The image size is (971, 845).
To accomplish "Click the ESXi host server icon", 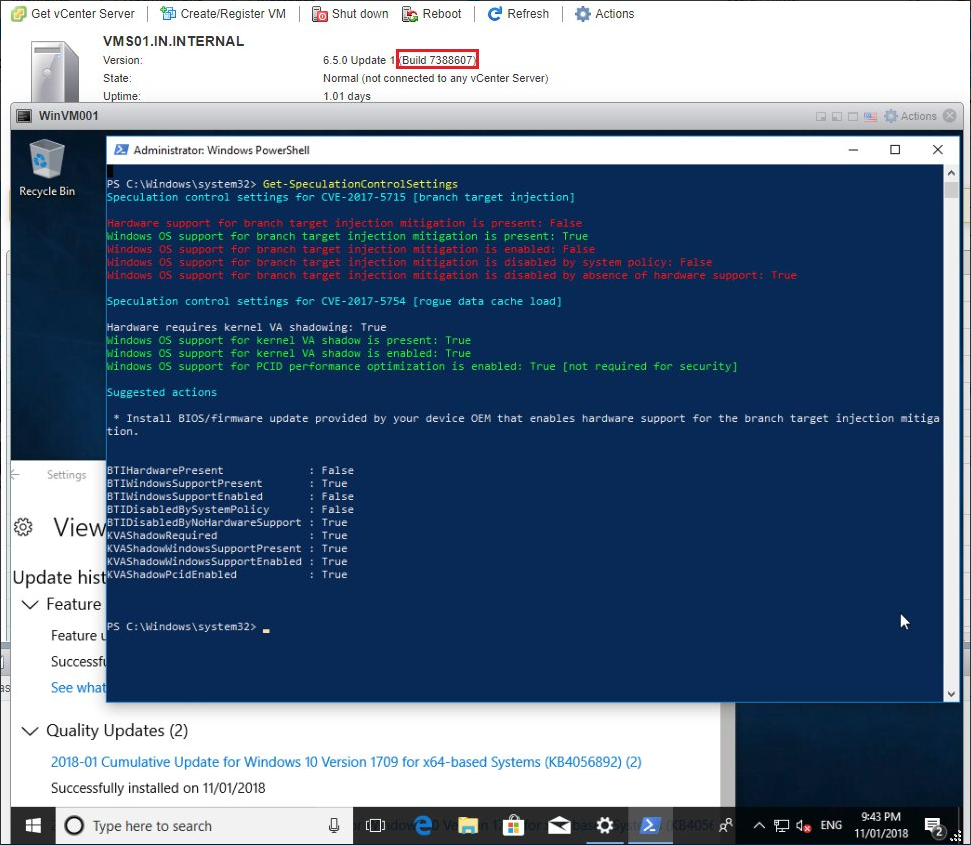I will click(x=54, y=71).
